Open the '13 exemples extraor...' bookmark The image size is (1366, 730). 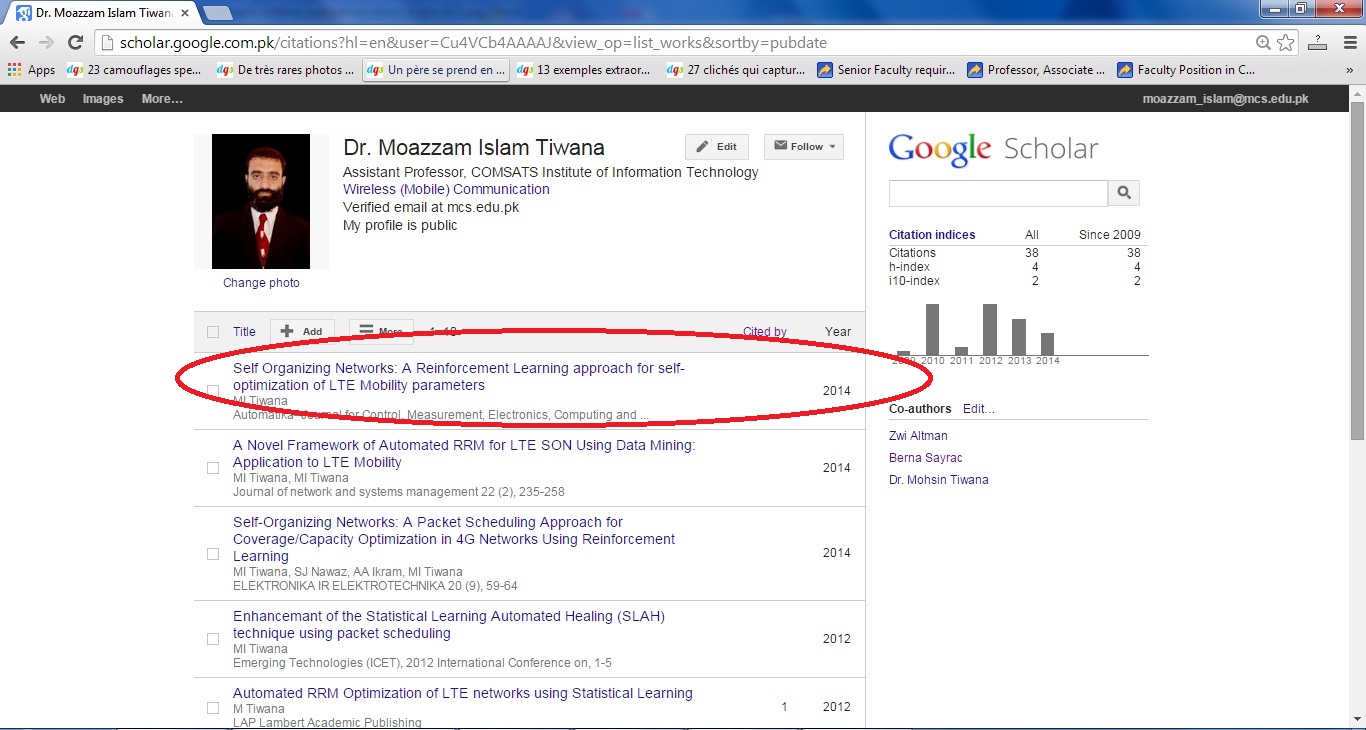584,70
